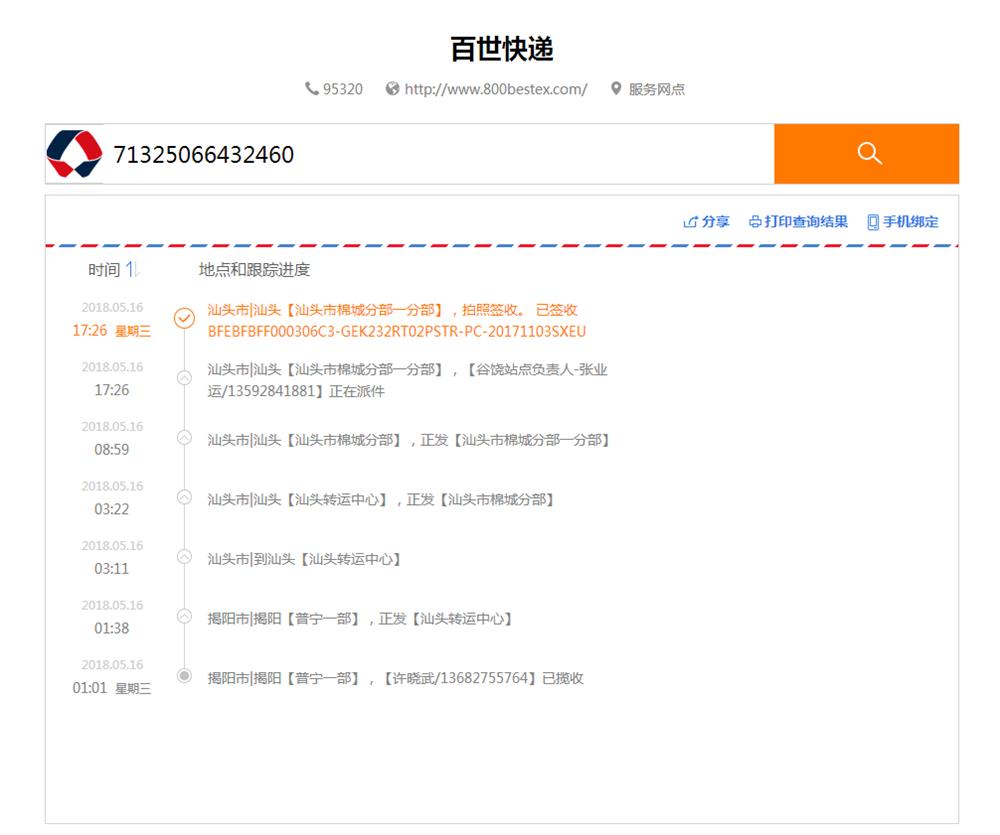Viewport: 1000px width, 835px height.
Task: Click the 百世快递 page title
Action: coord(502,49)
